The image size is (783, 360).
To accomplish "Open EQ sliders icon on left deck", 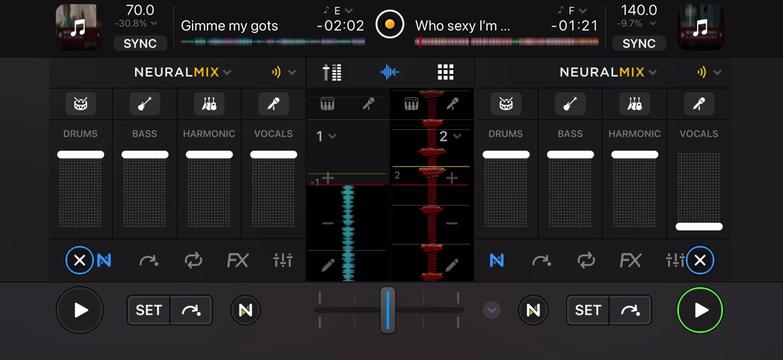I will click(283, 260).
